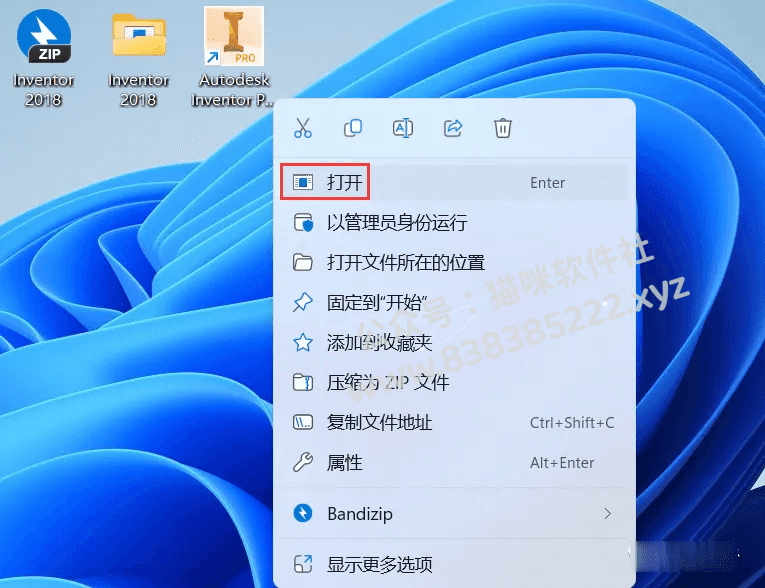Viewport: 765px width, 588px height.
Task: Click the Delete trash can icon
Action: point(503,128)
